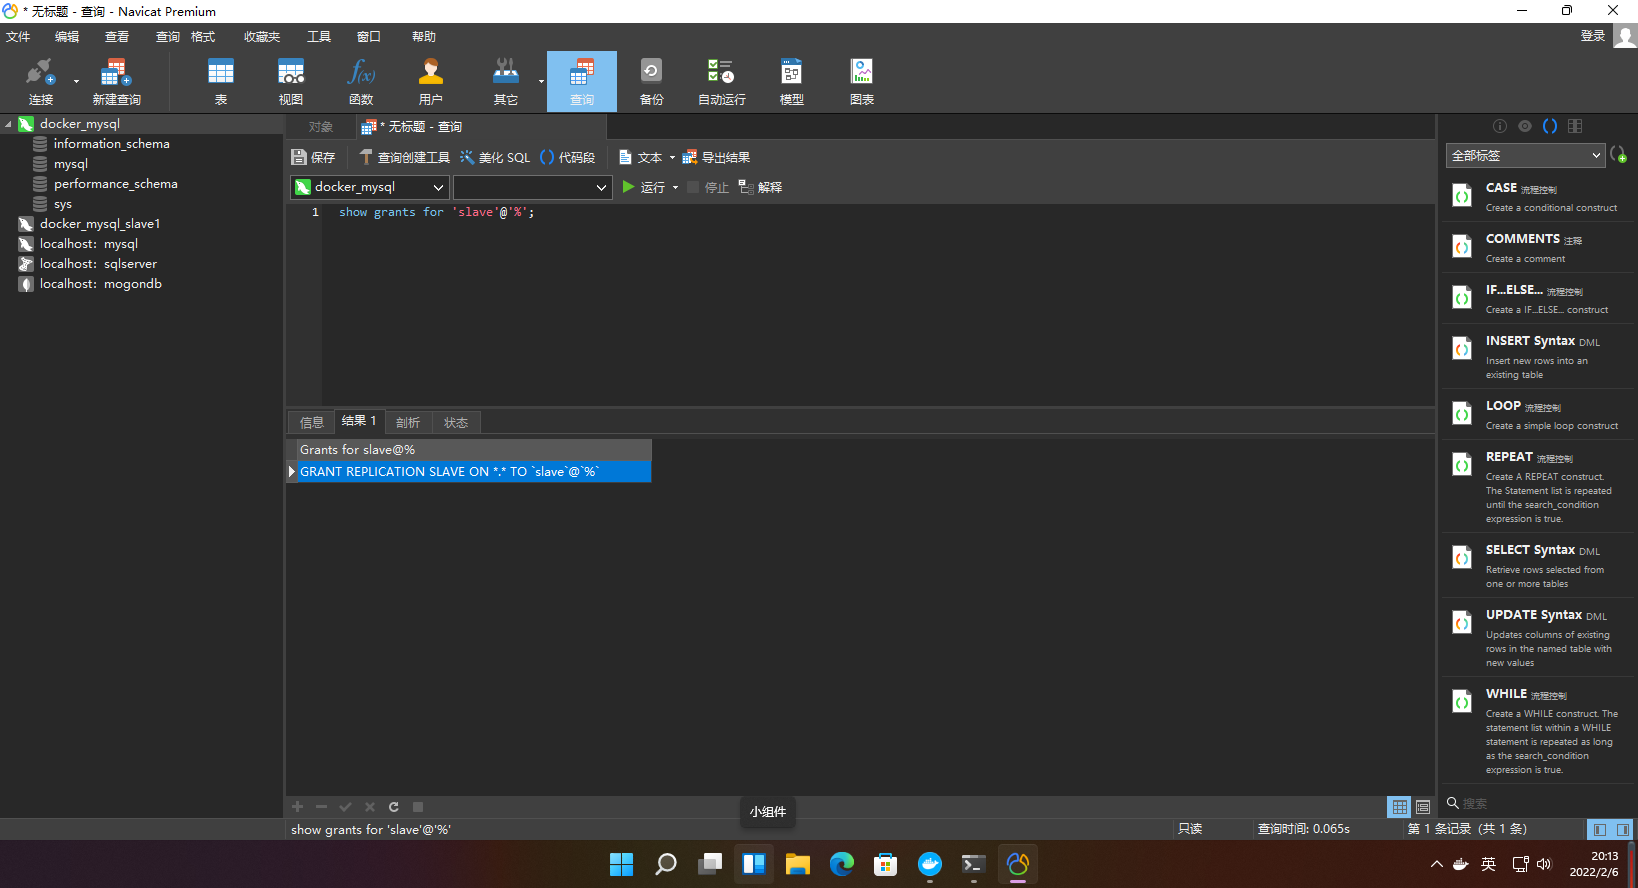Viewport: 1638px width, 888px height.
Task: Switch to the Profile (剖析) tab
Action: point(408,423)
